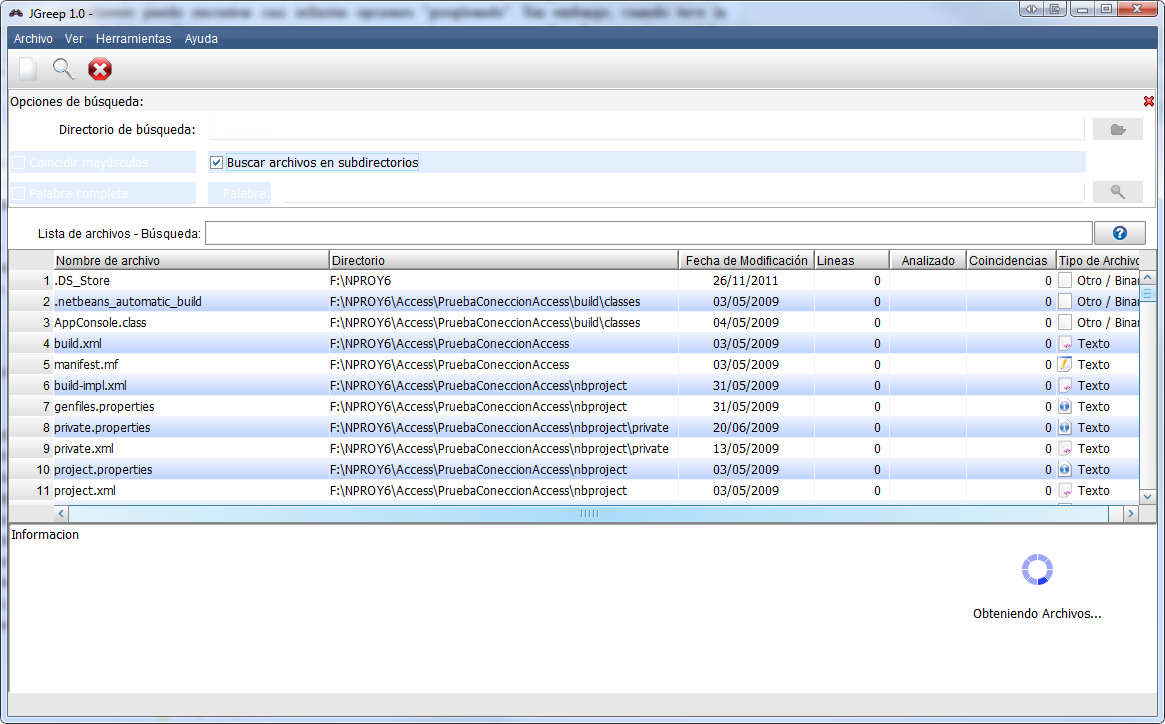
Task: Uncheck Buscar archivos en subdirectorios
Action: [216, 163]
